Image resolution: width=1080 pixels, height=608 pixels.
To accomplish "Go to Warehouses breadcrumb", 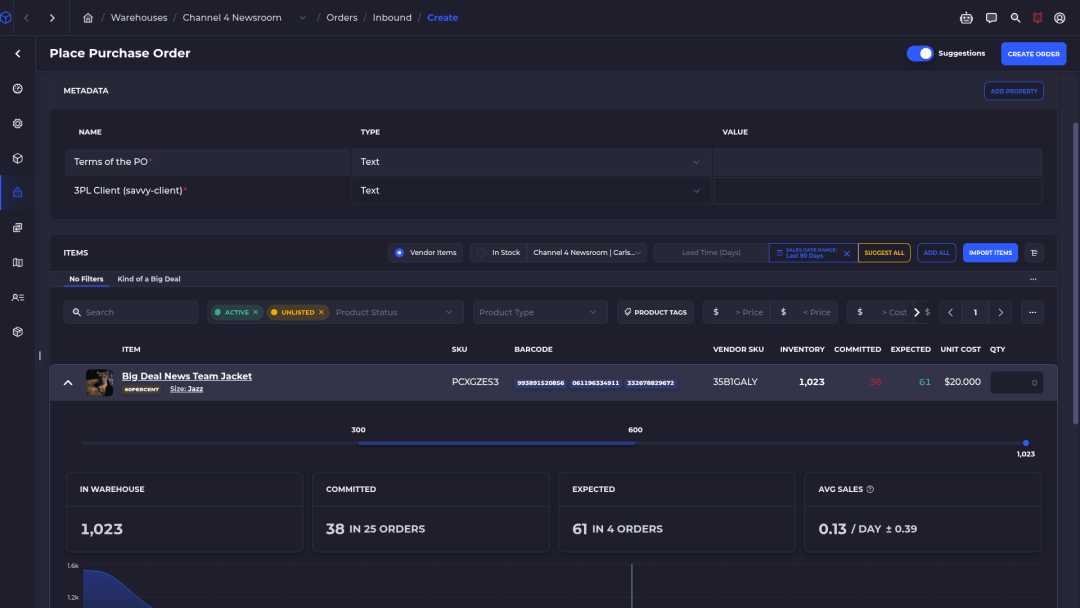I will 139,18.
